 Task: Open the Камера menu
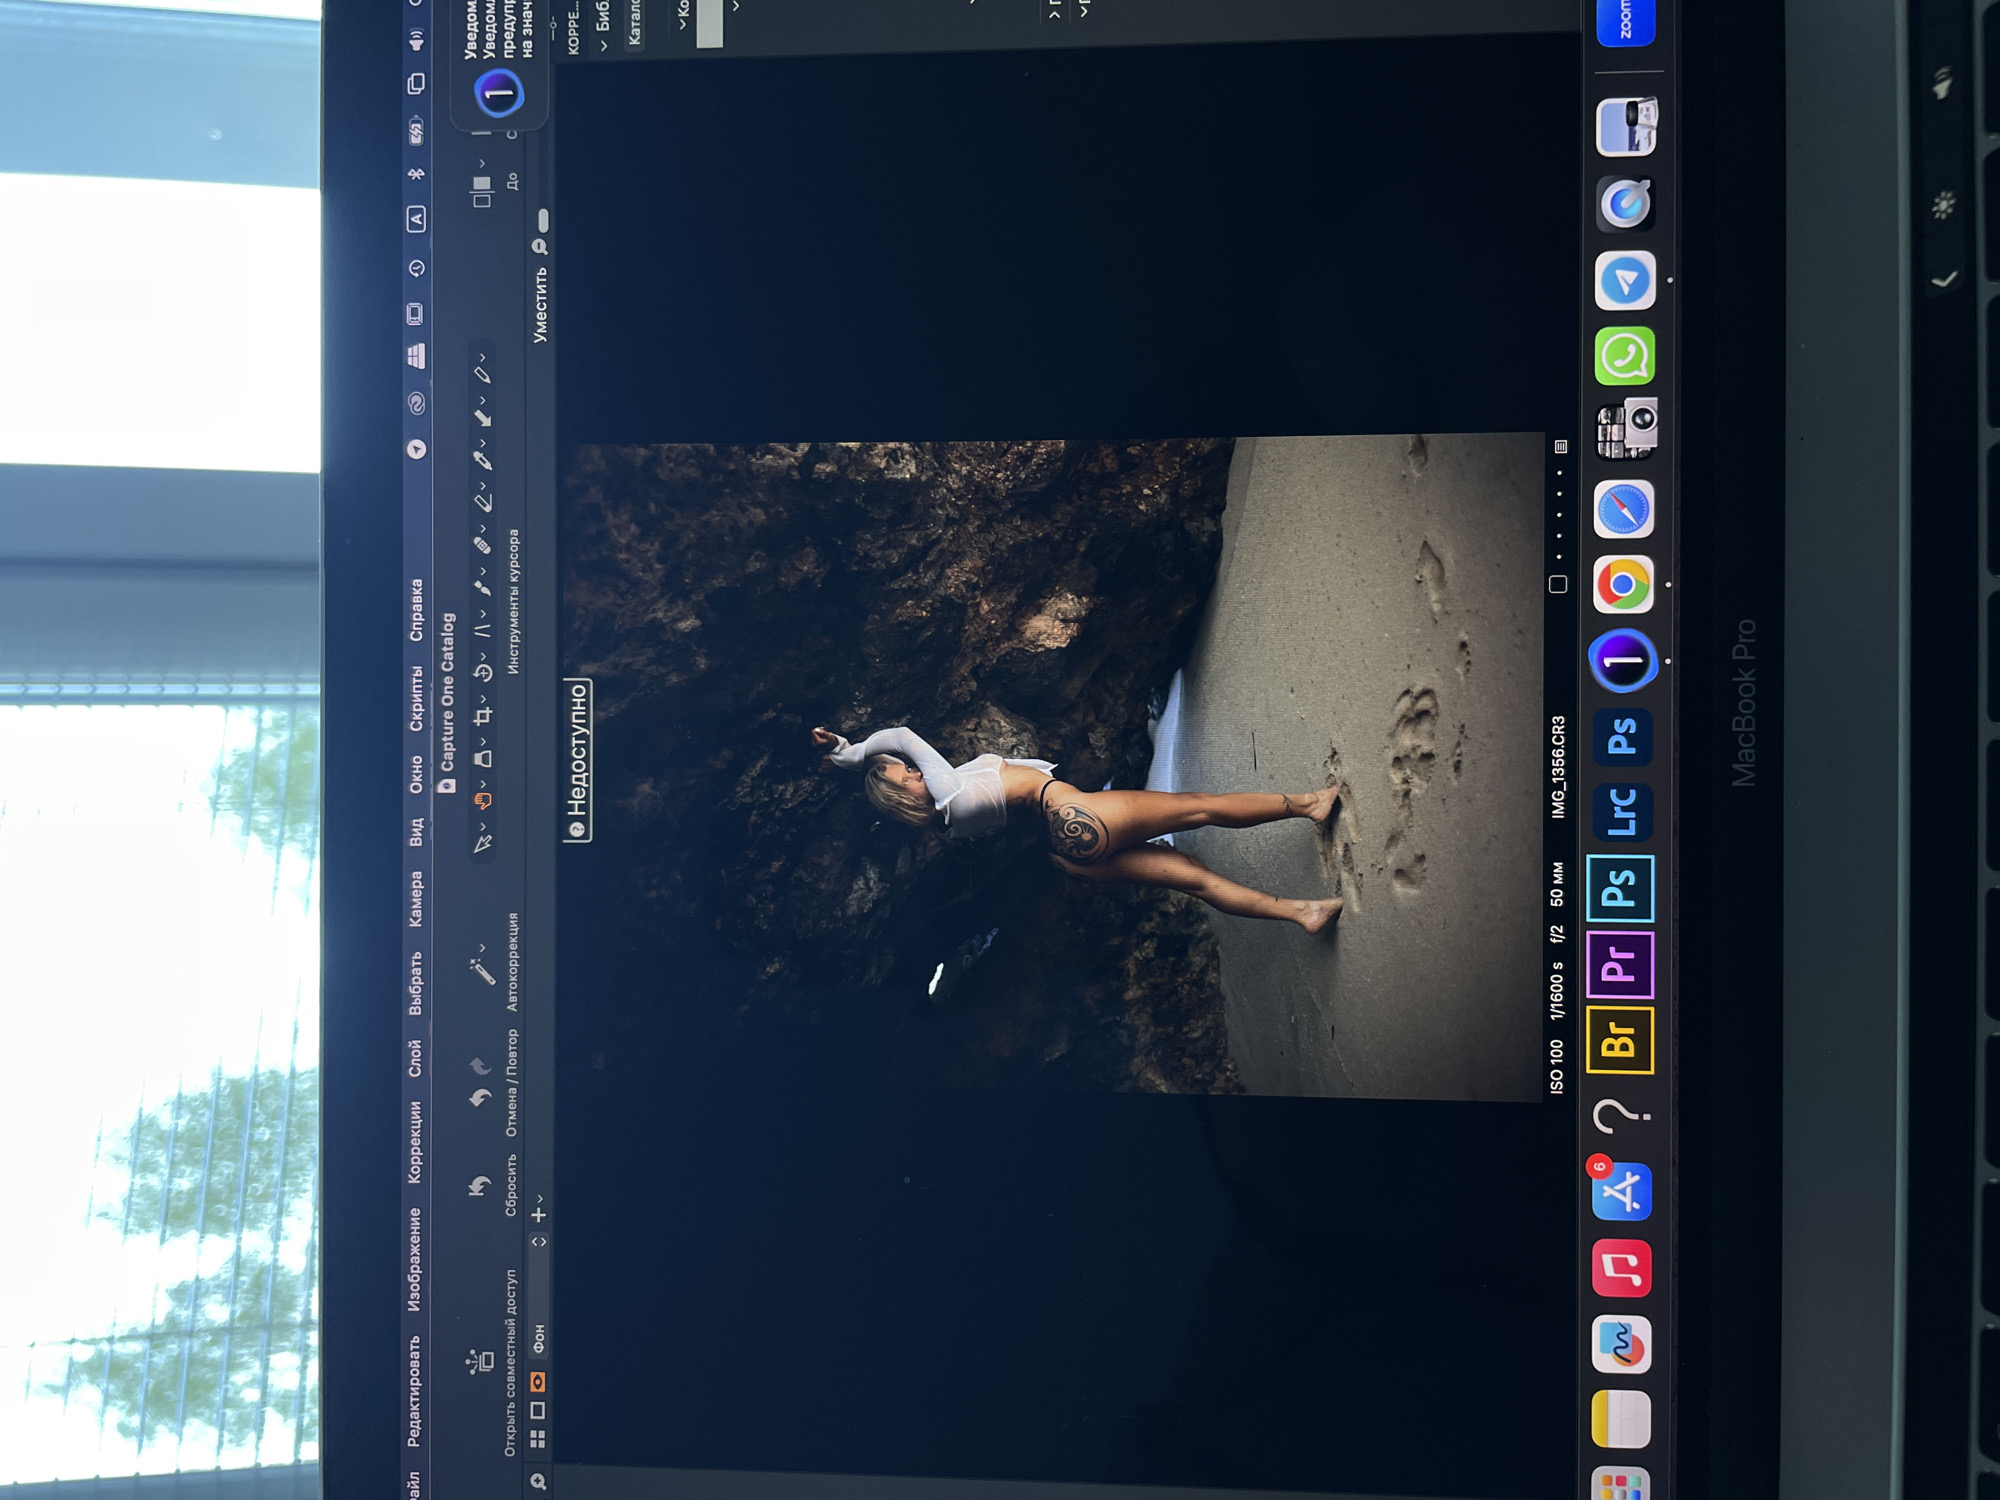(x=415, y=898)
